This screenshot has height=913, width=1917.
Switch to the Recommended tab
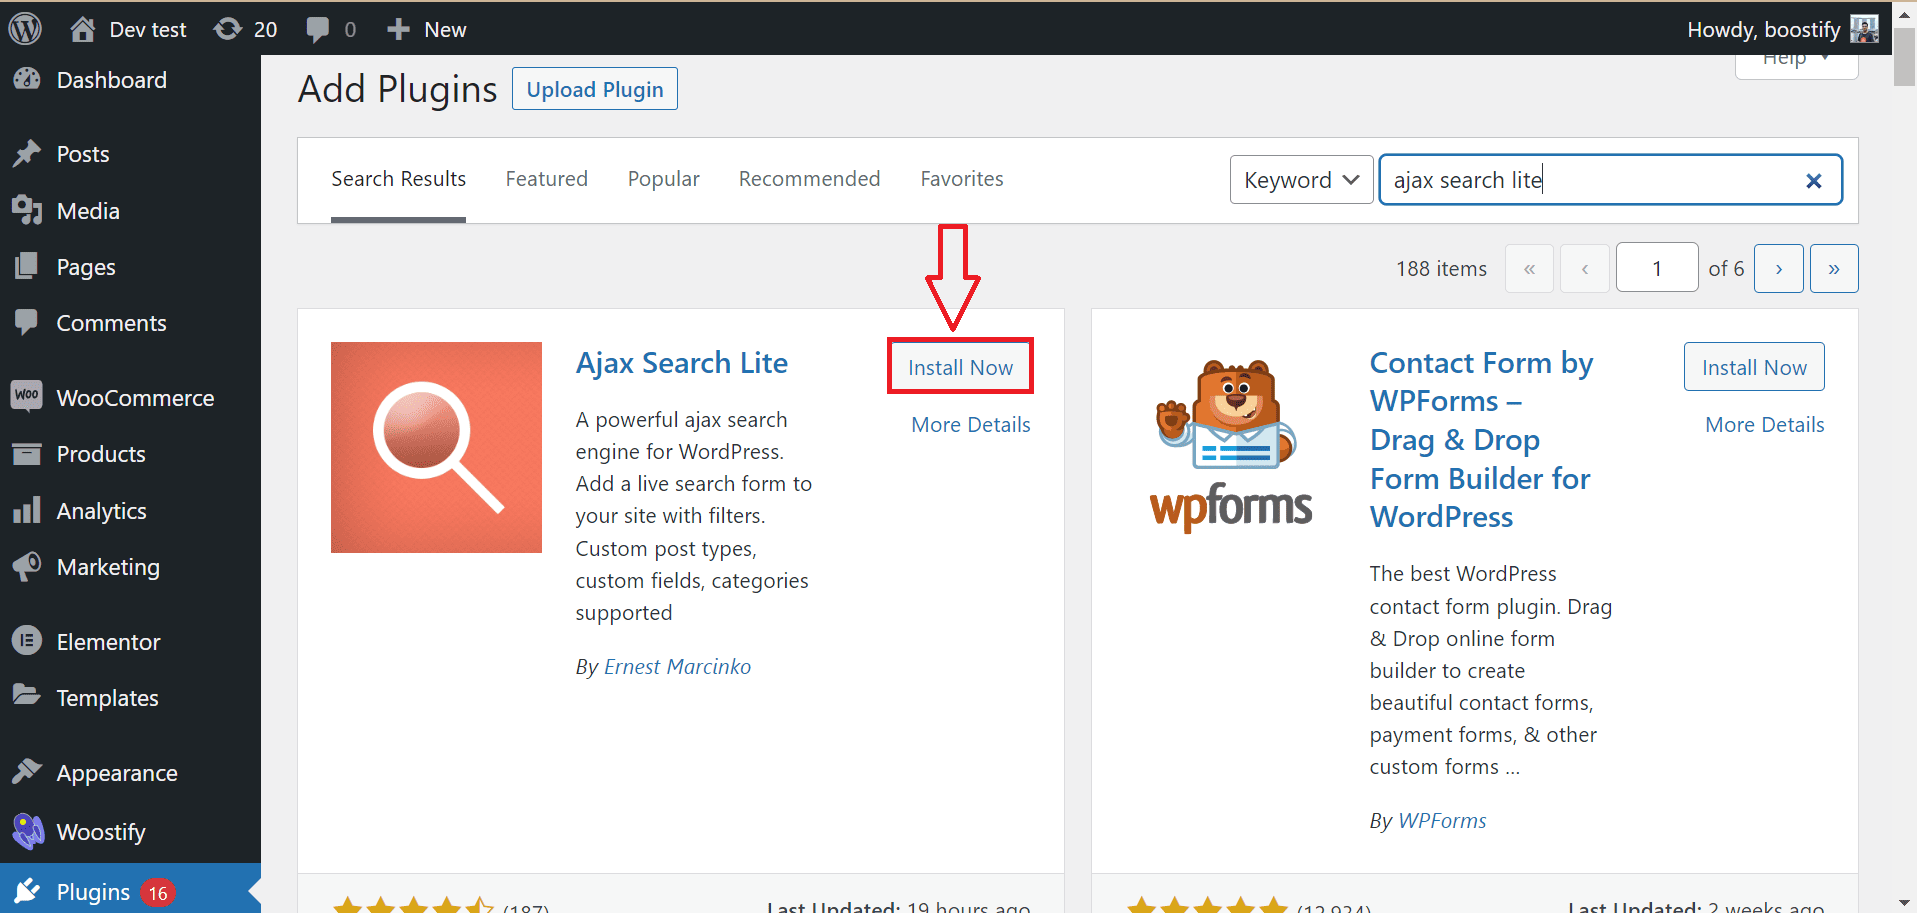(809, 179)
